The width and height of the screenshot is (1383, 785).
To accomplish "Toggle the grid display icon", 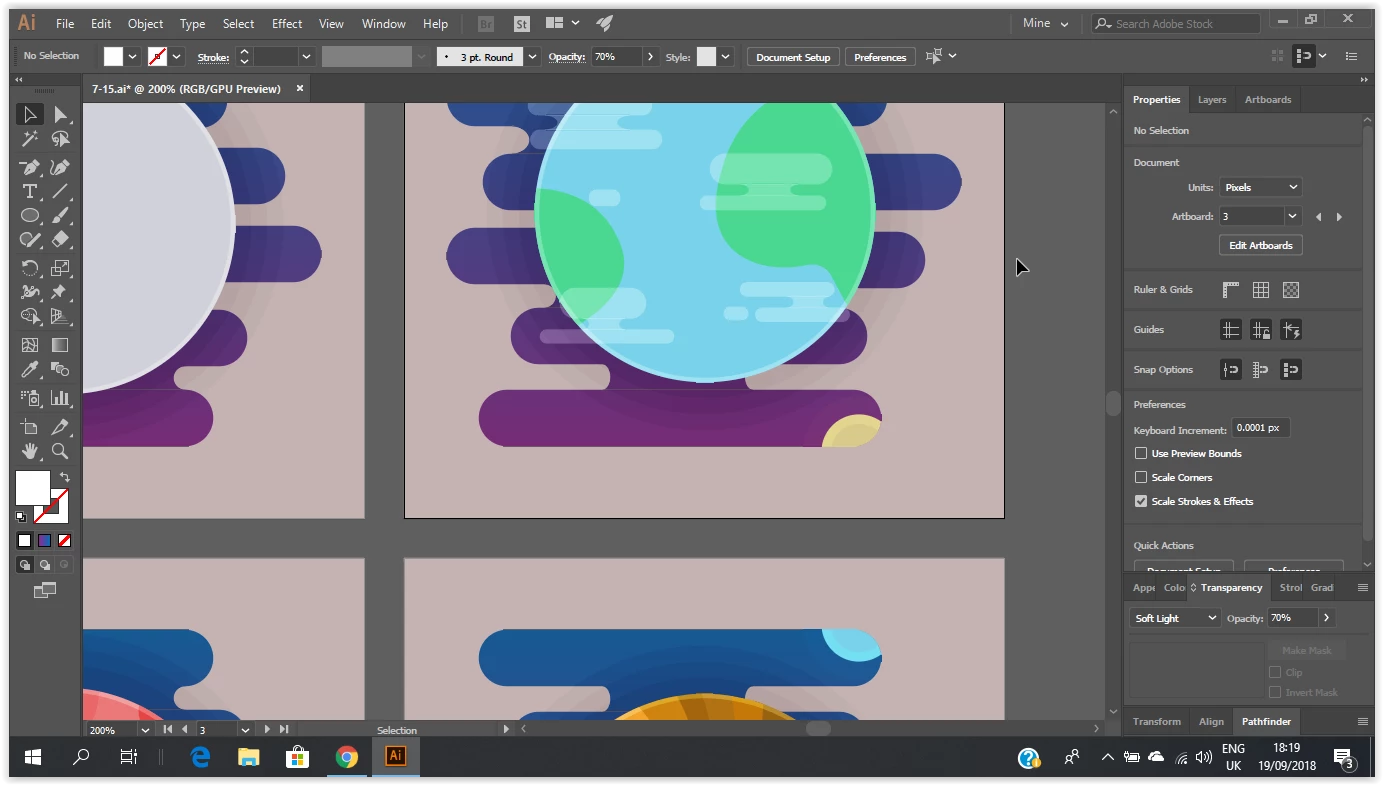I will 1261,290.
